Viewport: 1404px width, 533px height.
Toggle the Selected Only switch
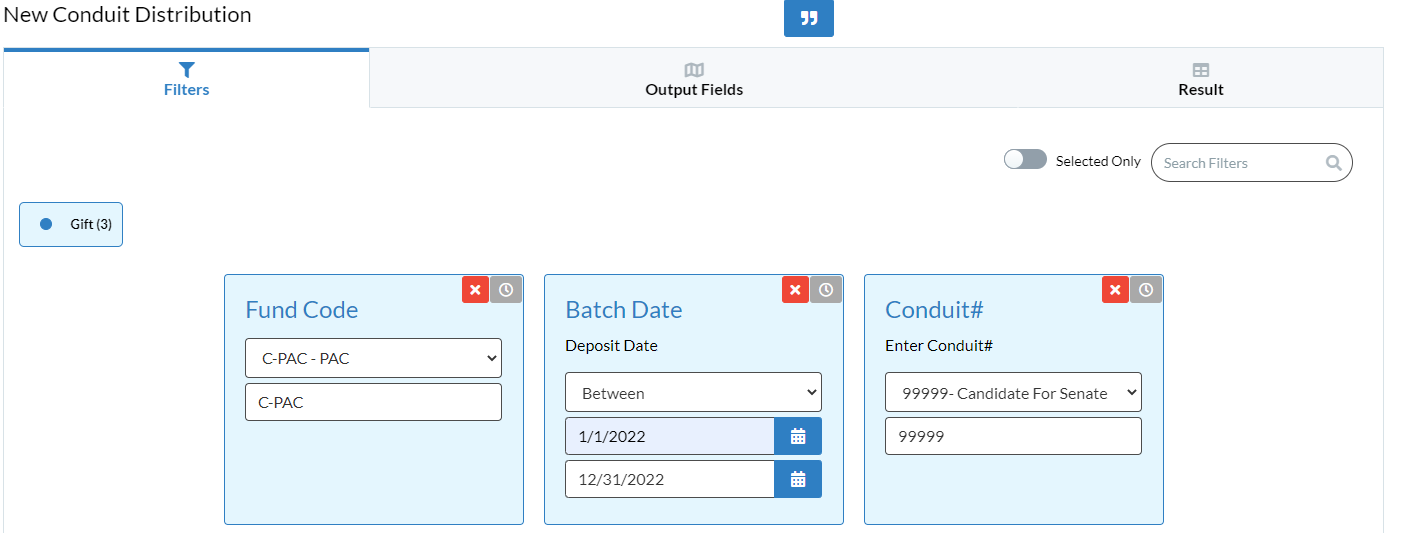(x=1025, y=160)
